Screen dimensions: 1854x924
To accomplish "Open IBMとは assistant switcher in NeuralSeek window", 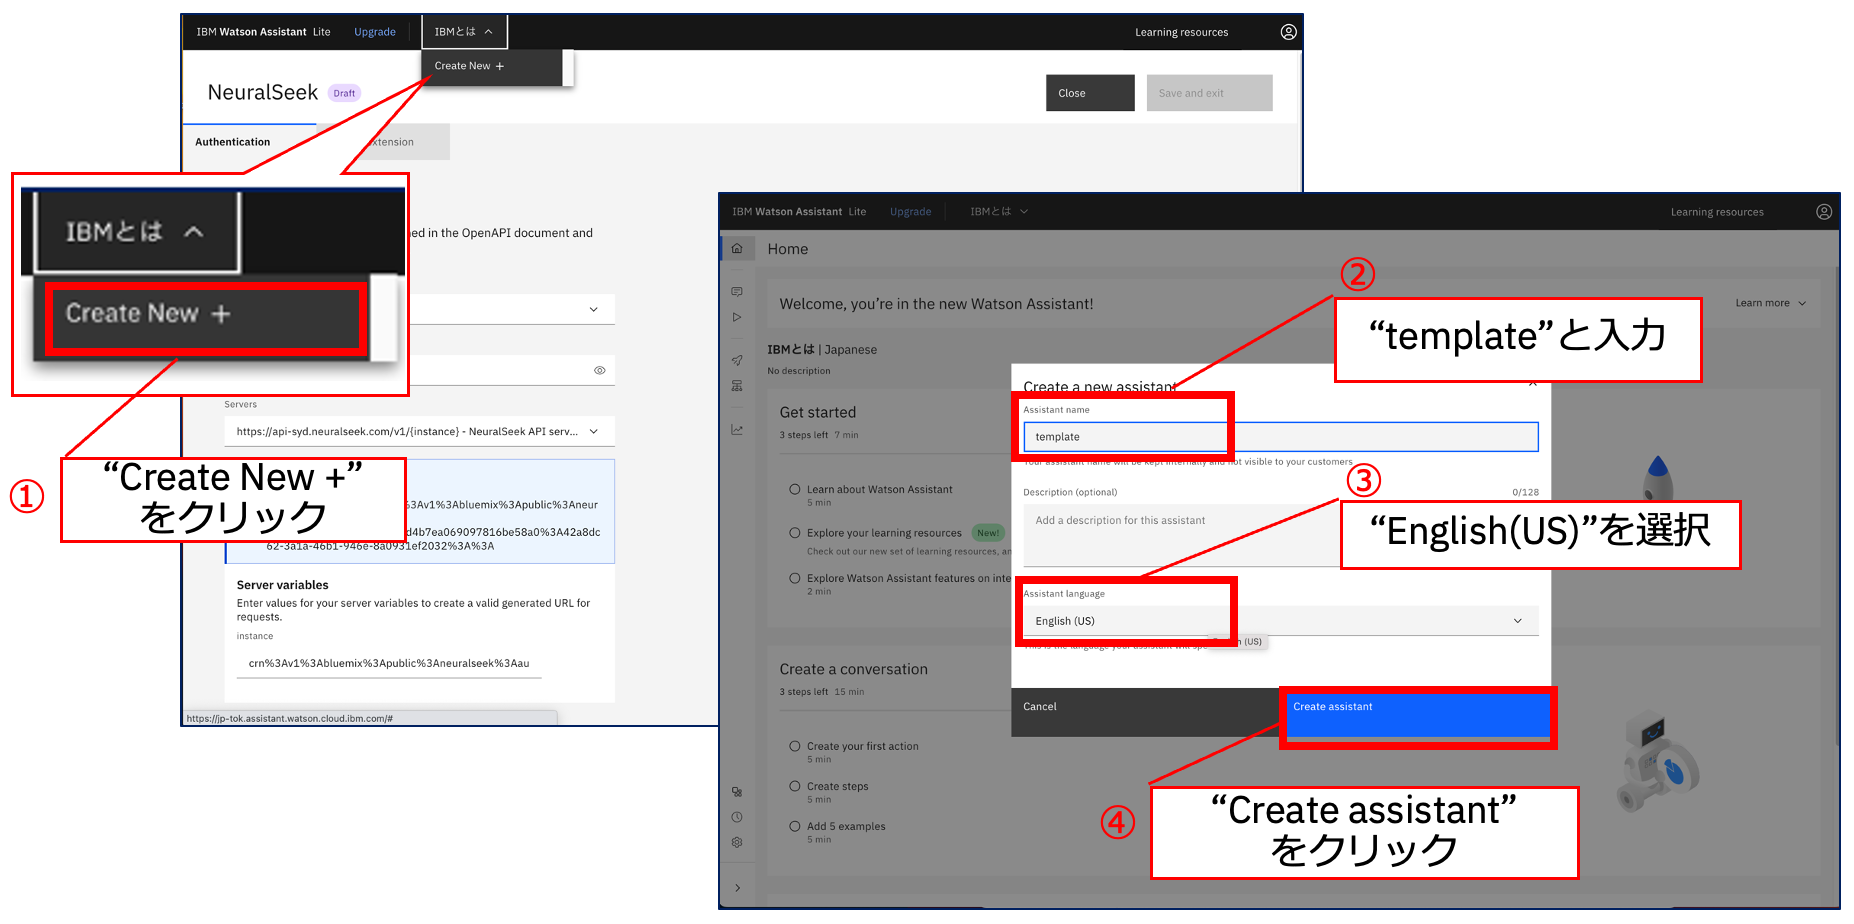I will 465,32.
